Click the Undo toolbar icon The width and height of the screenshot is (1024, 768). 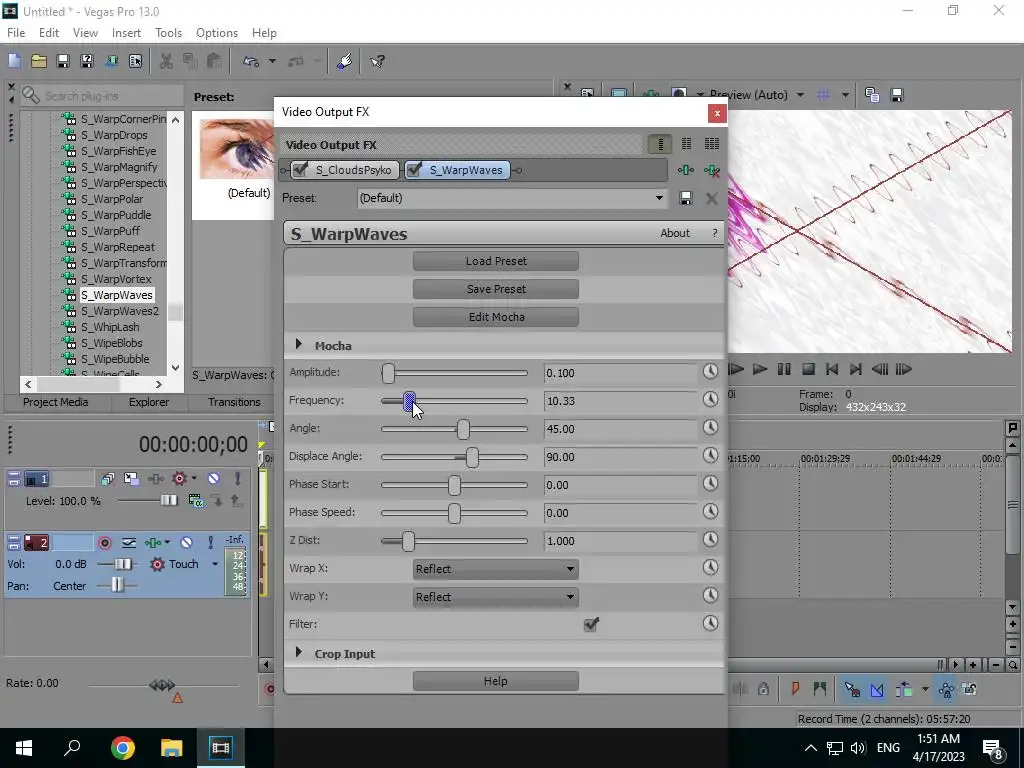coord(251,61)
